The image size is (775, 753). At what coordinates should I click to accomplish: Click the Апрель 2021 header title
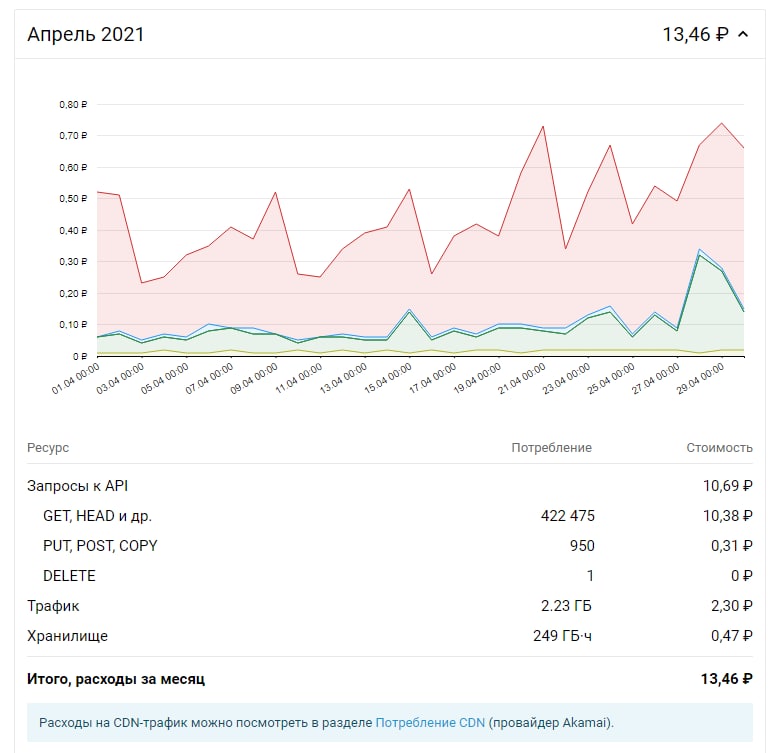click(86, 35)
